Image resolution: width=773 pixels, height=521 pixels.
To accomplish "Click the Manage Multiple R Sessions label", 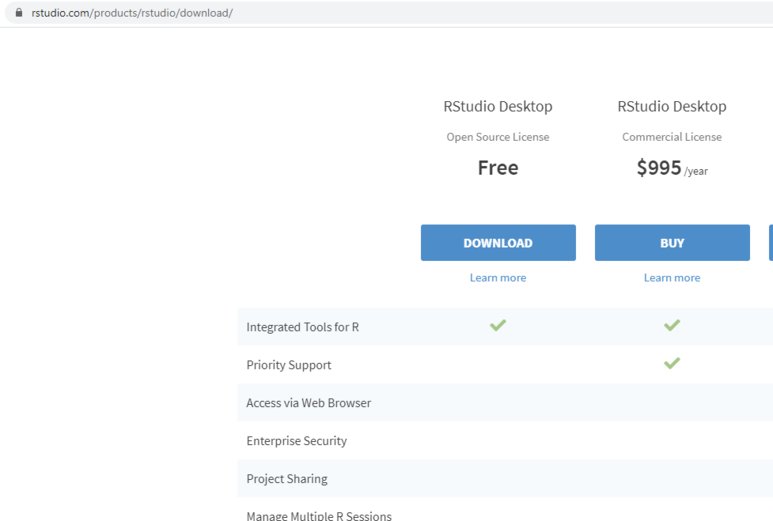I will [319, 516].
